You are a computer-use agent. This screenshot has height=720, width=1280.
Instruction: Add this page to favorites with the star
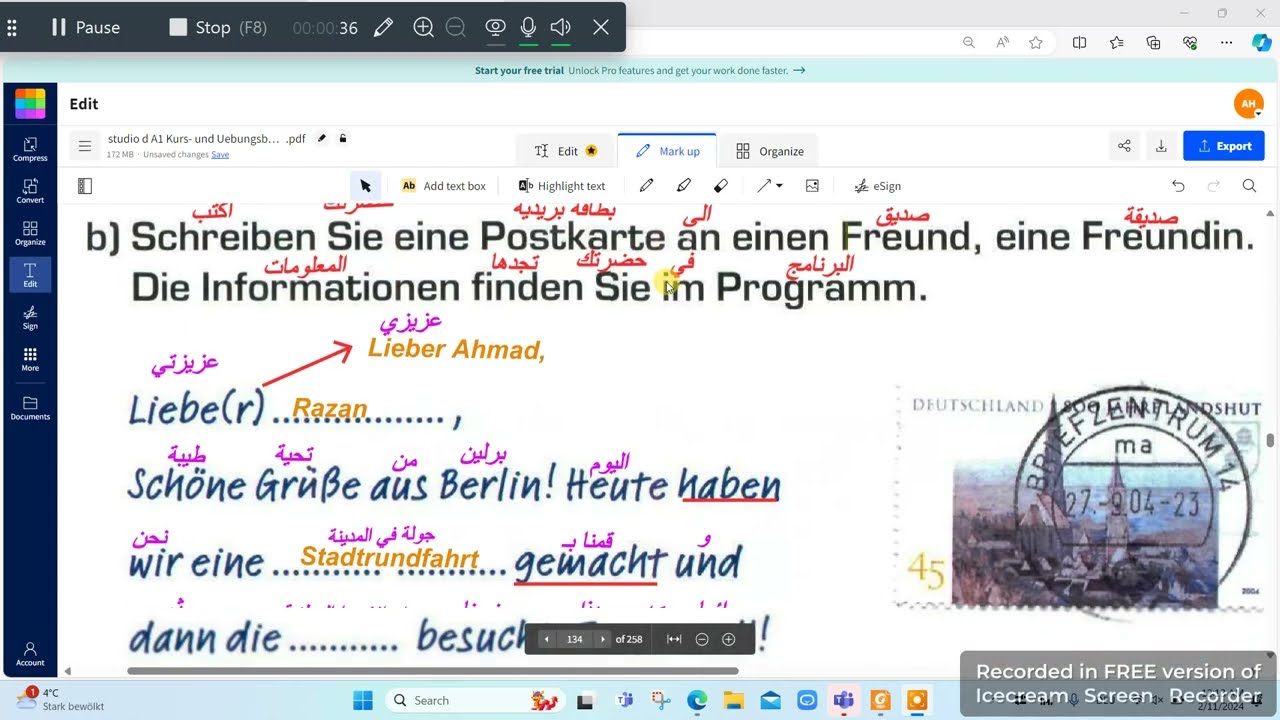[1036, 43]
